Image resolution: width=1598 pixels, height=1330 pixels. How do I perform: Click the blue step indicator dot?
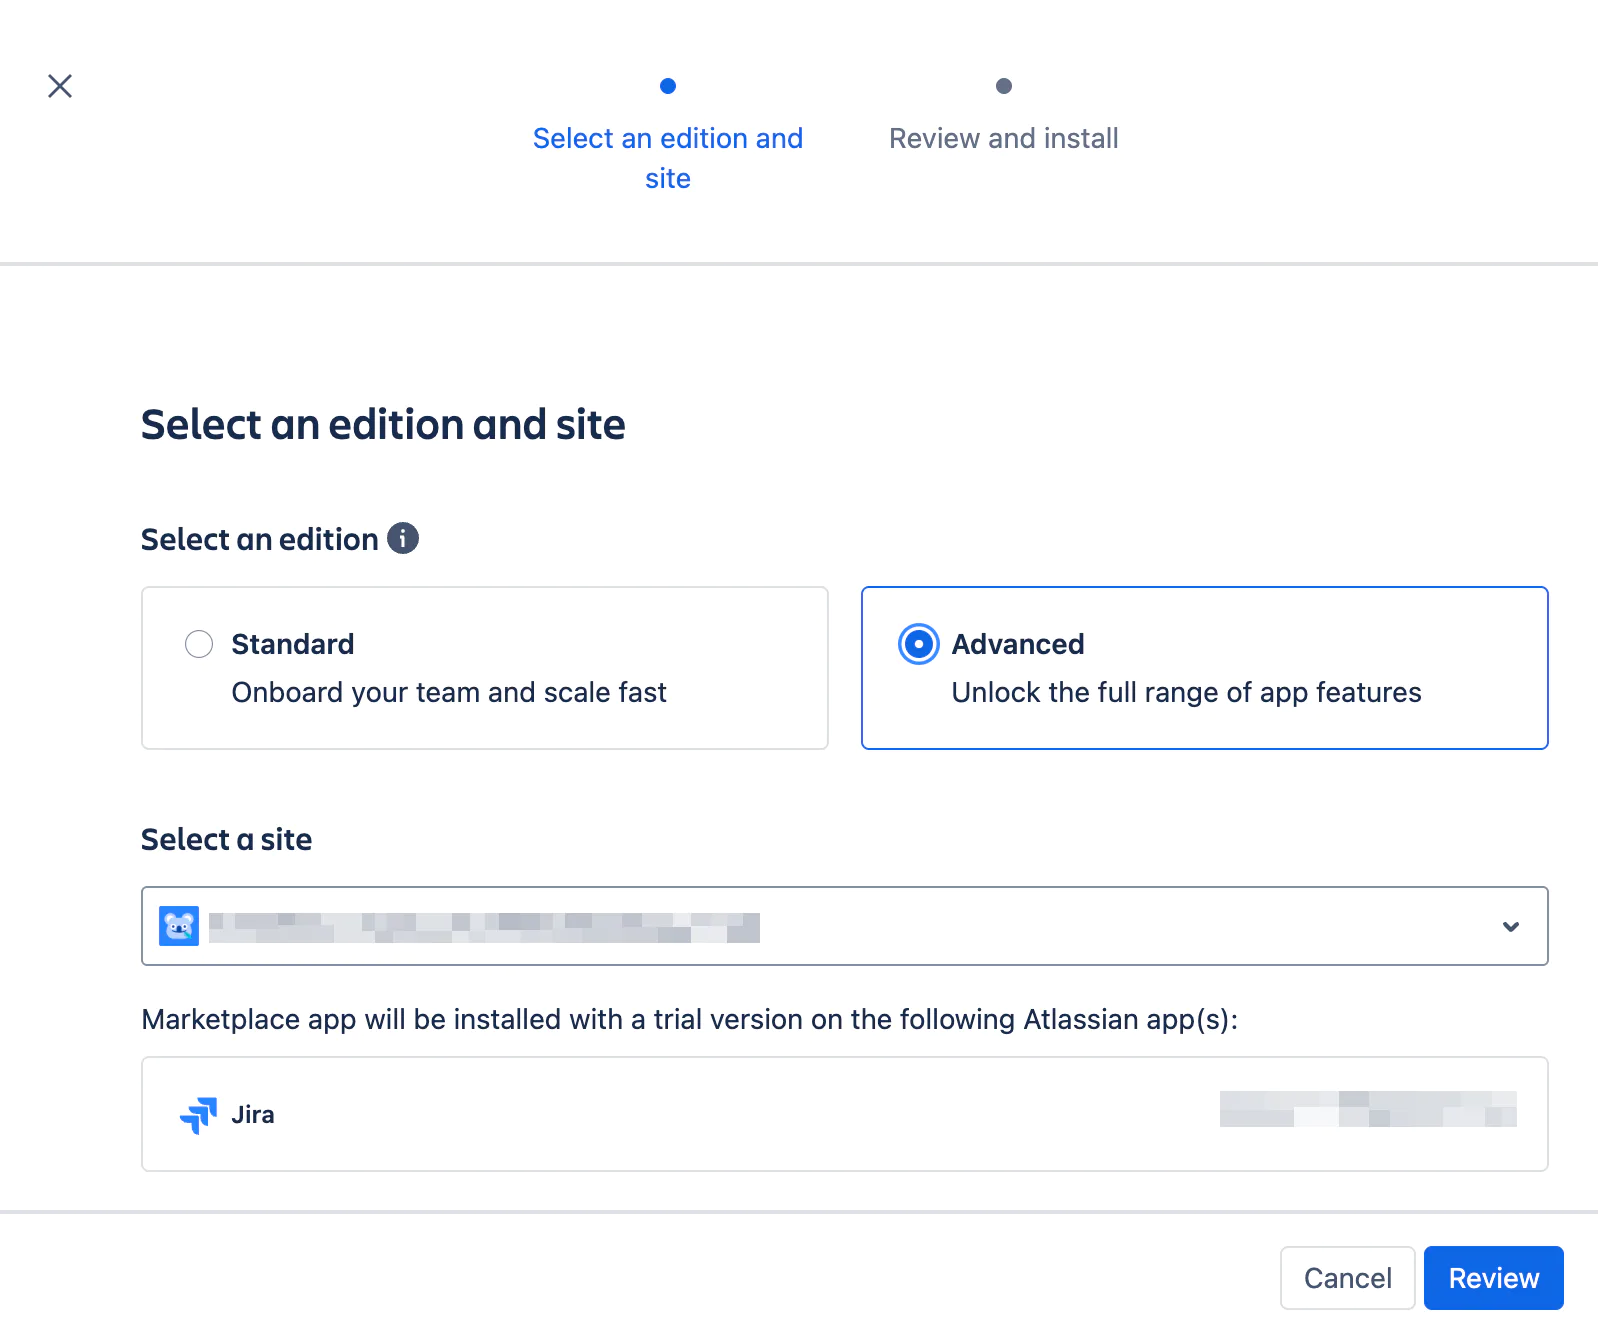pos(668,86)
